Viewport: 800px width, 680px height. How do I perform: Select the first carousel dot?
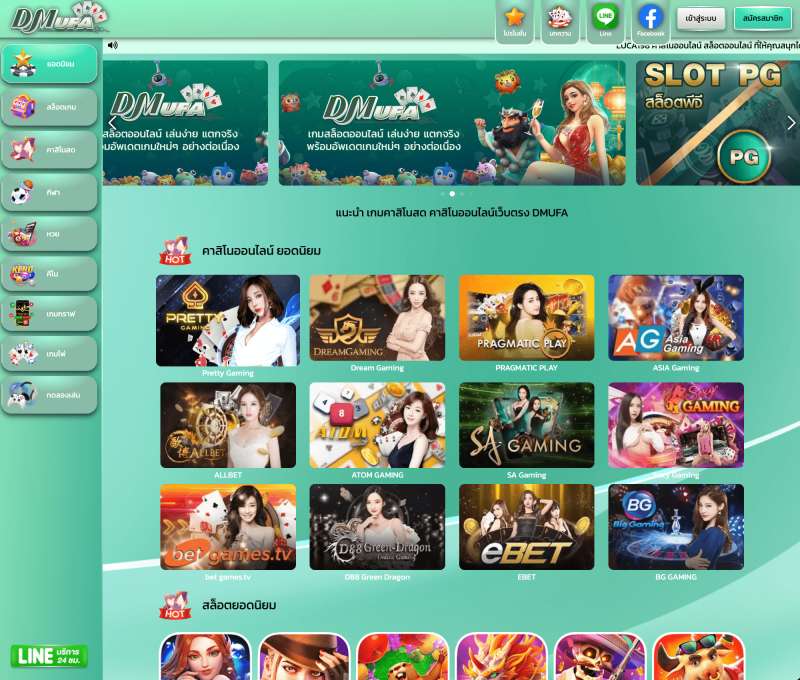point(442,194)
